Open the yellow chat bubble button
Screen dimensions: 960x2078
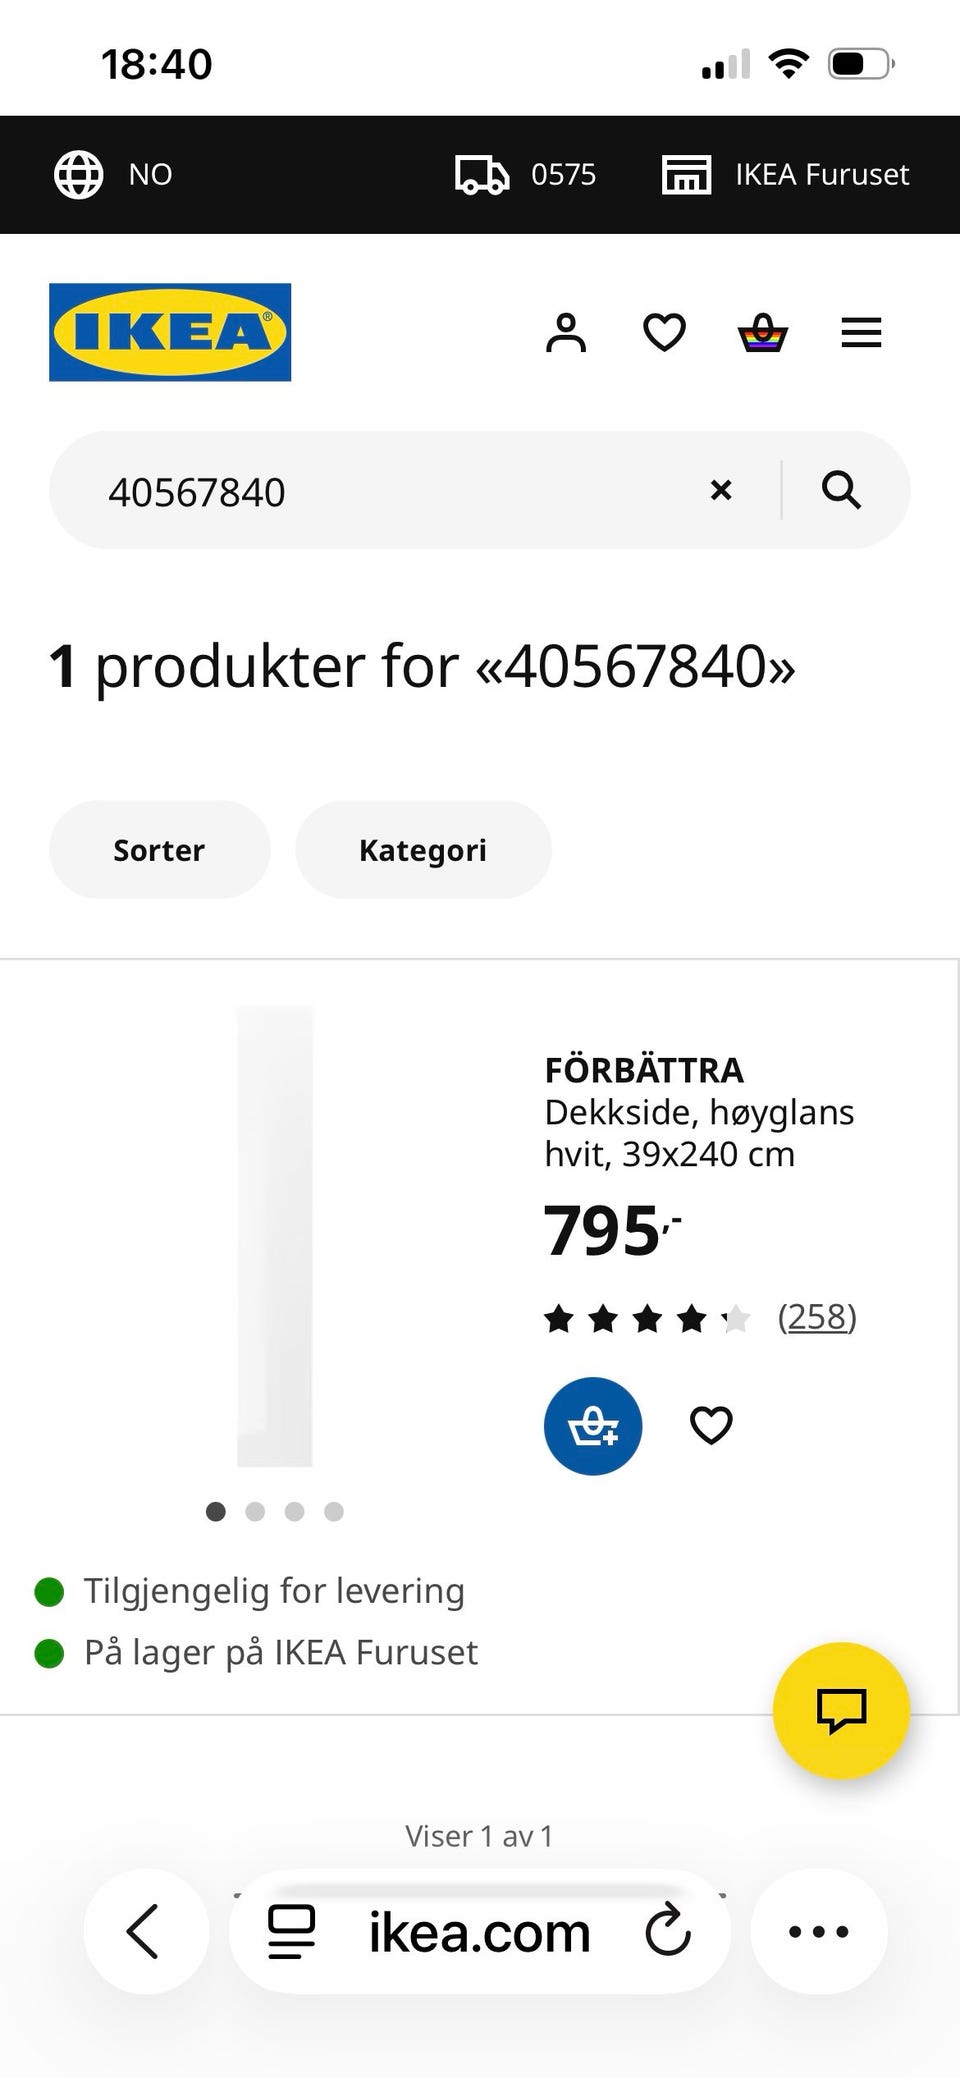pyautogui.click(x=841, y=1710)
